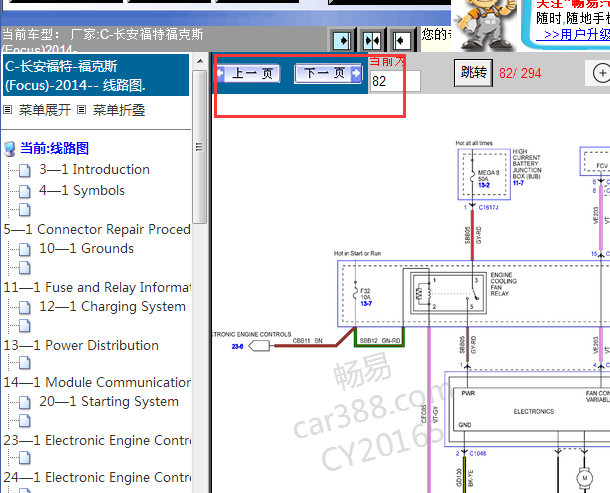Open 11—1 Fuse and Relay Information
Image resolution: width=610 pixels, height=493 pixels.
pyautogui.click(x=97, y=287)
